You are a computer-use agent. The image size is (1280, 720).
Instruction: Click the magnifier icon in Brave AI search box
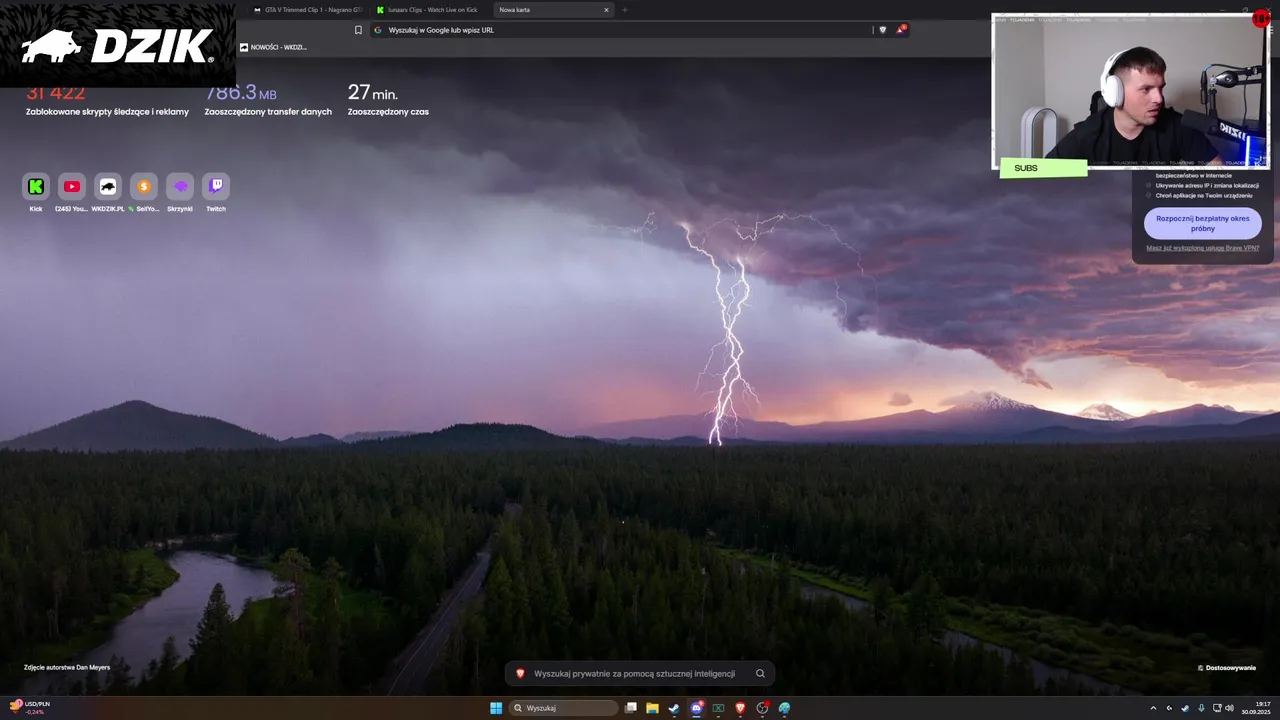click(760, 674)
